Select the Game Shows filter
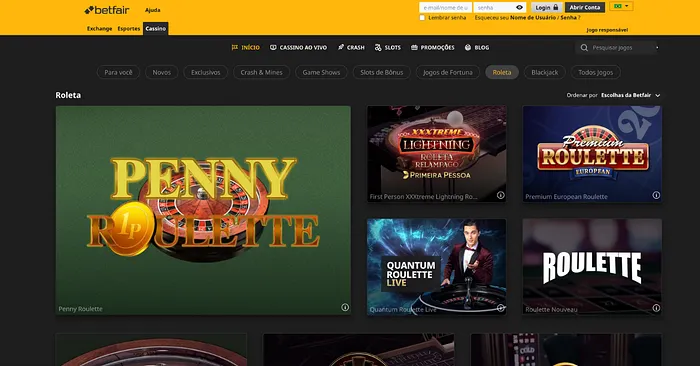Viewport: 700px width, 366px height. coord(321,72)
